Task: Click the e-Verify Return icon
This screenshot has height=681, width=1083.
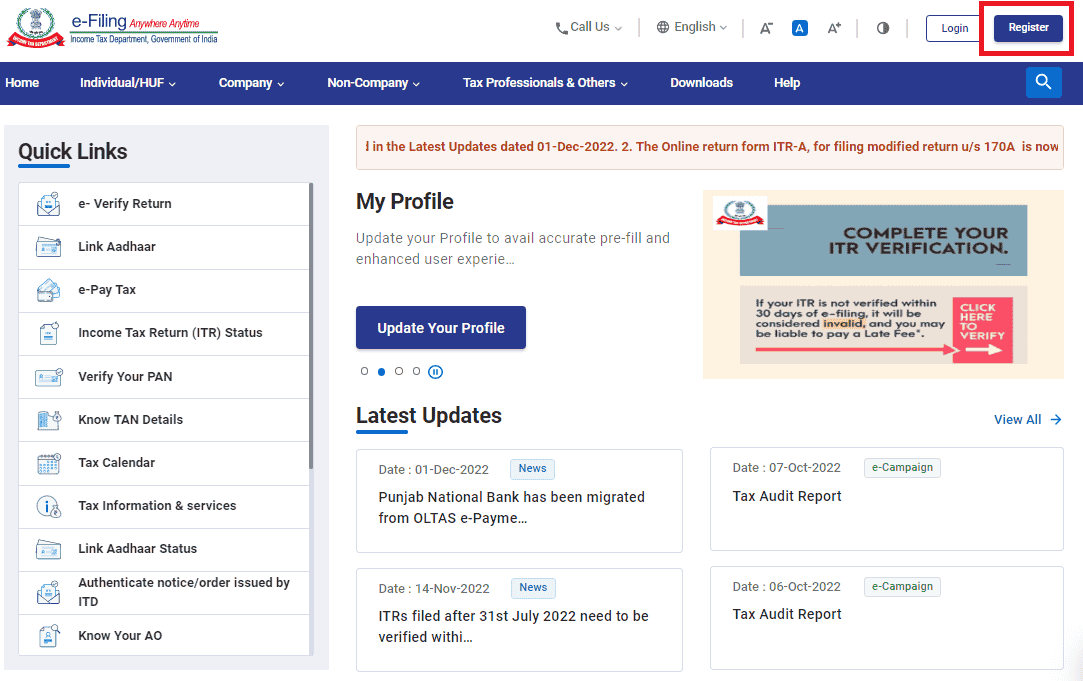Action: 48,204
